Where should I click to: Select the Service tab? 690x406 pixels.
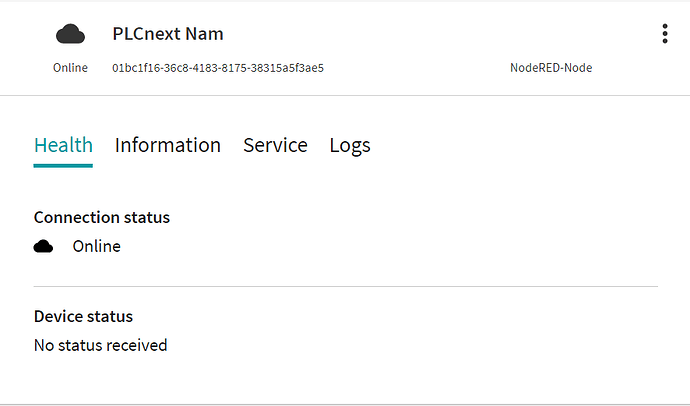coord(275,145)
